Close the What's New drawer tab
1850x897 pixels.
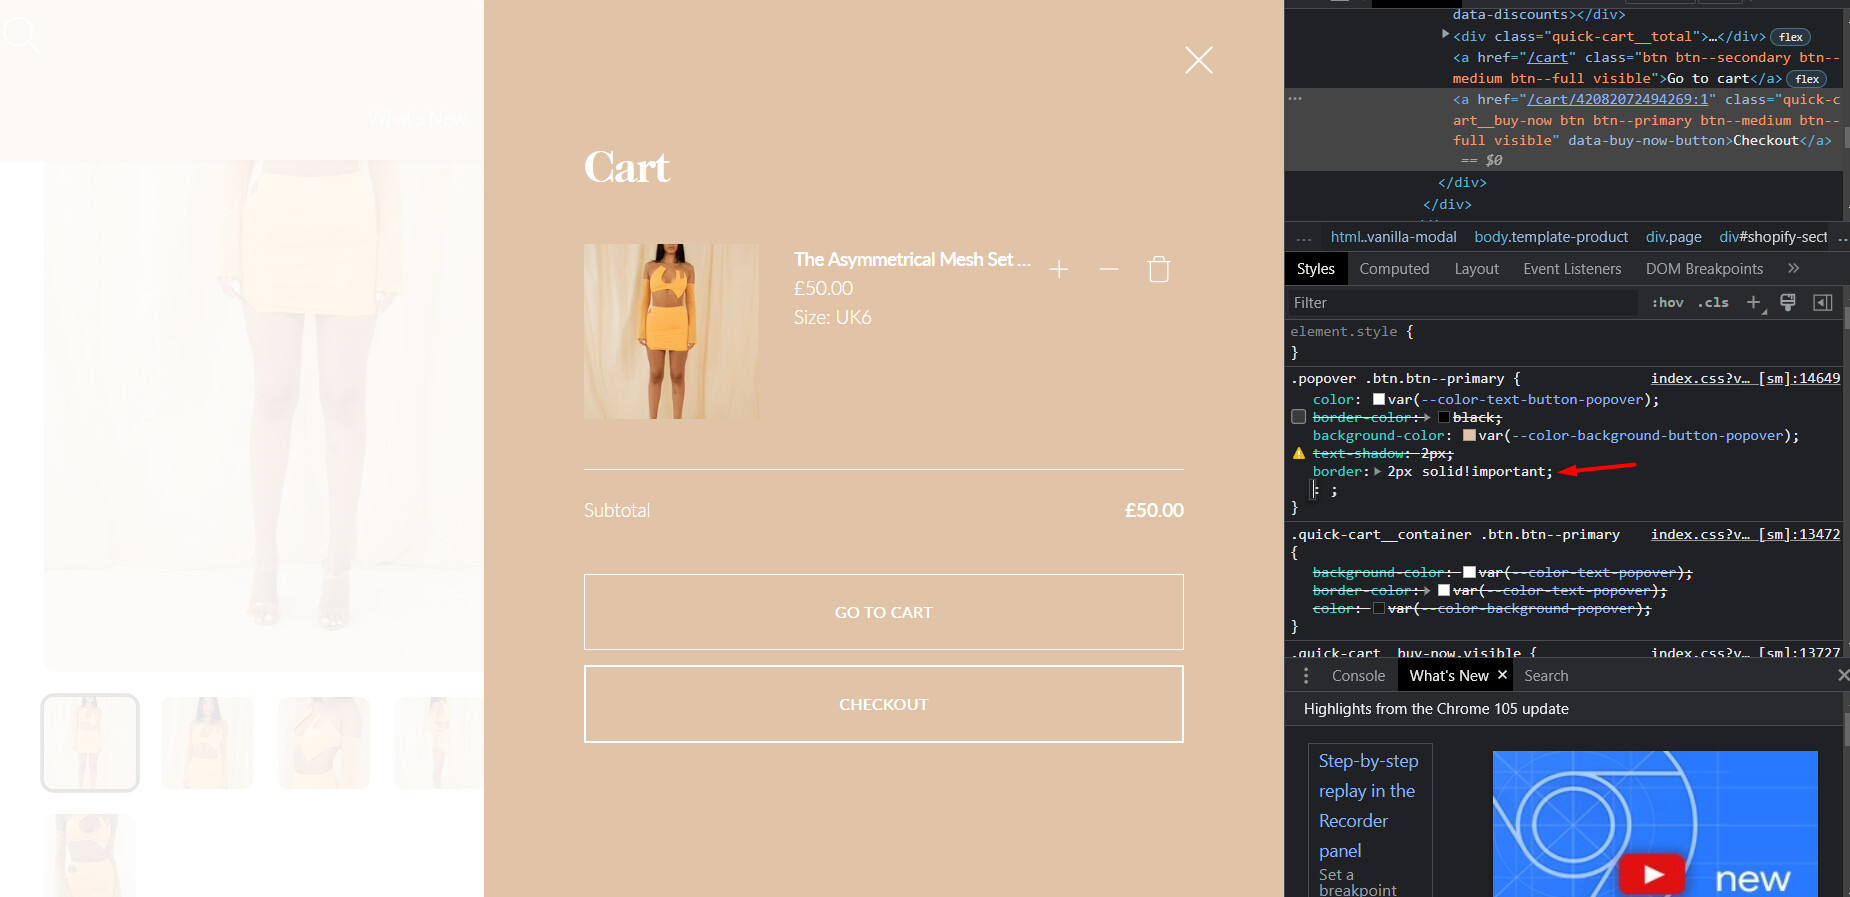click(x=1502, y=675)
